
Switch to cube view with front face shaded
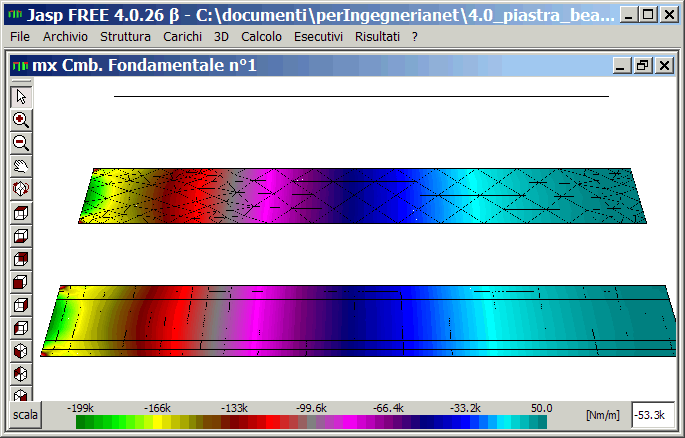[x=21, y=282]
